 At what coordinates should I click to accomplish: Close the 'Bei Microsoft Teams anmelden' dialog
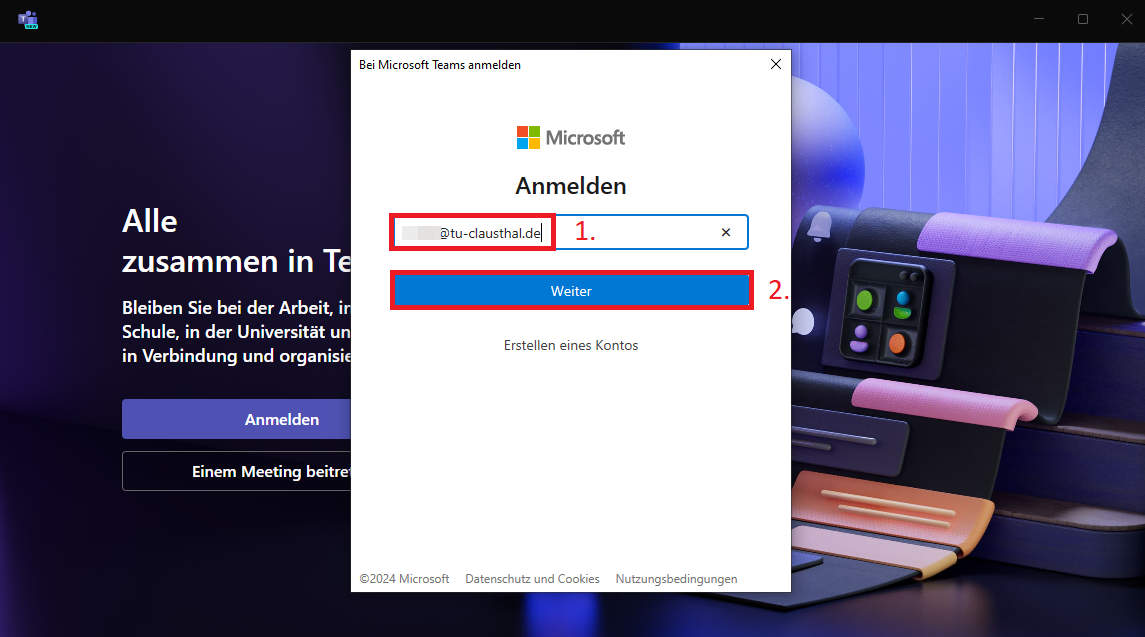(775, 65)
